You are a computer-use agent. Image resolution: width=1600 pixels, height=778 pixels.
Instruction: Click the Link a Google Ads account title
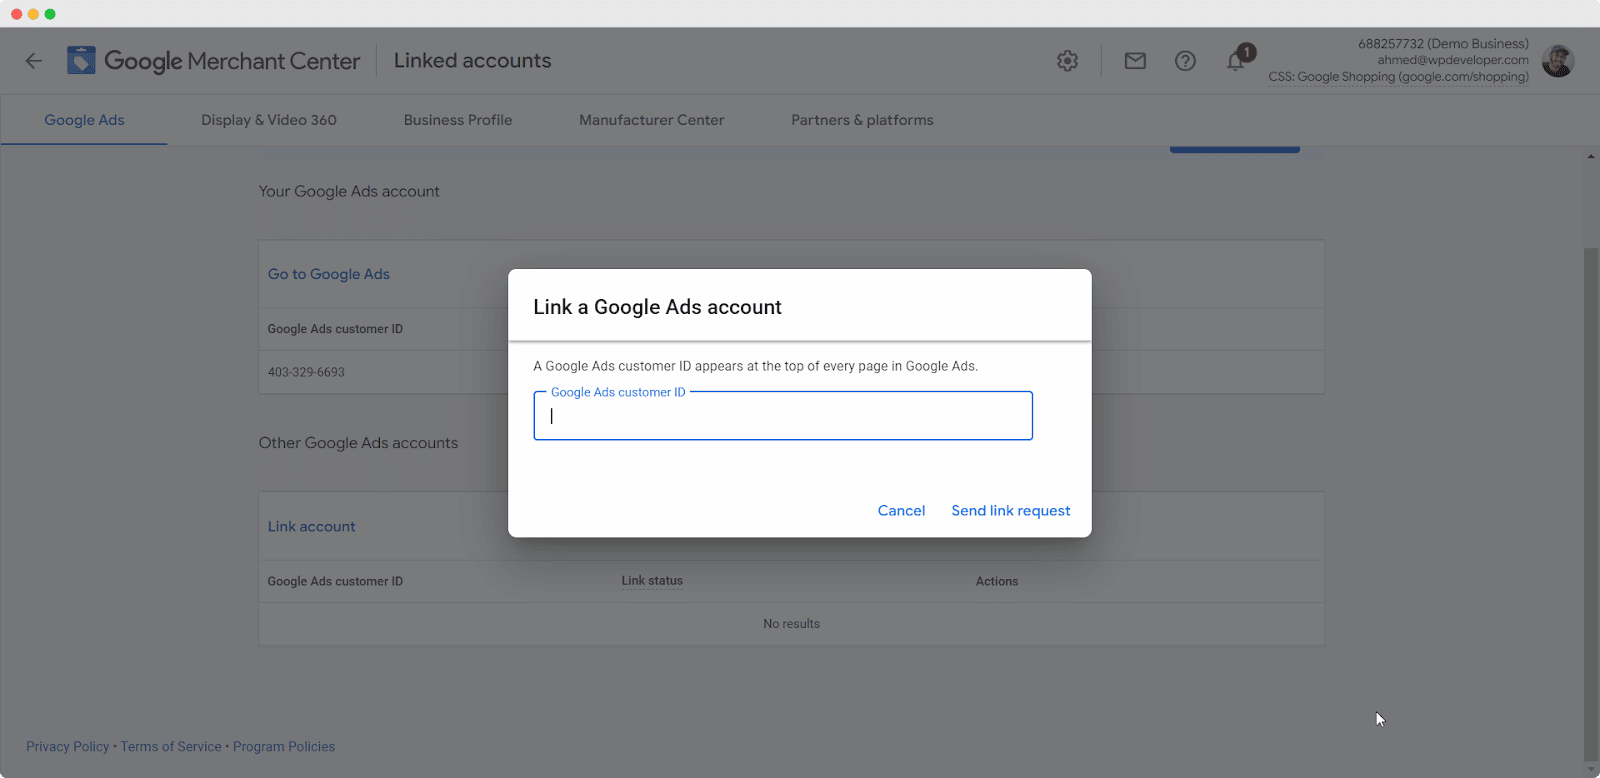click(657, 307)
